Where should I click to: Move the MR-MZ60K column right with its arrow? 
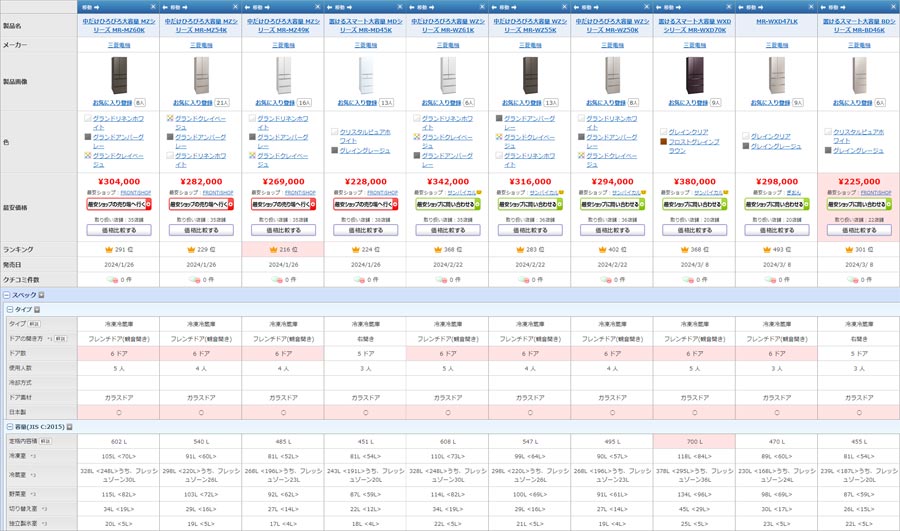coord(96,7)
